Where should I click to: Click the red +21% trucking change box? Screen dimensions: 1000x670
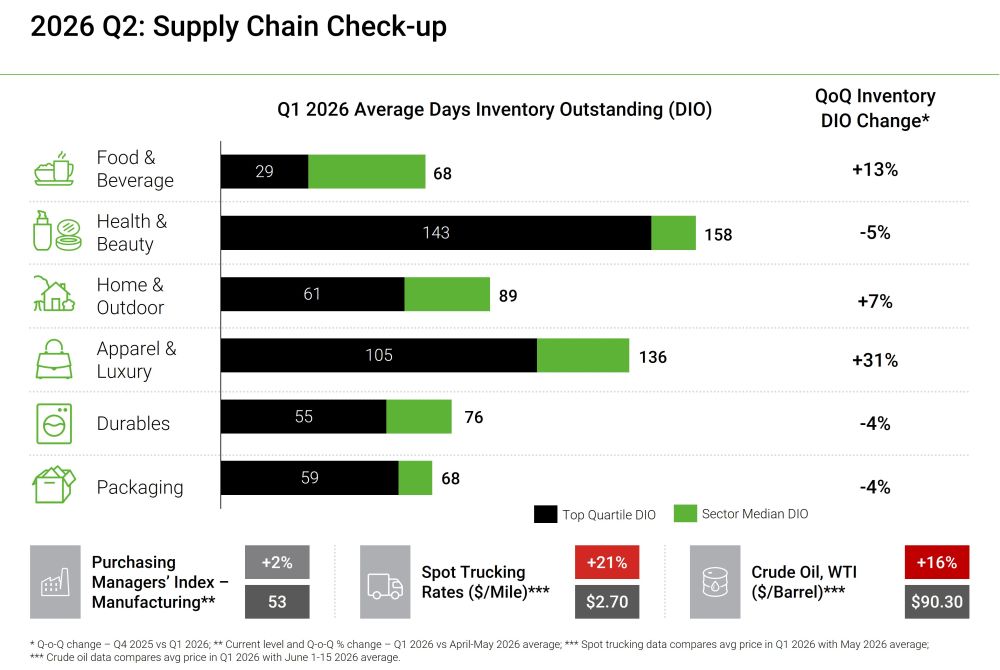(607, 562)
